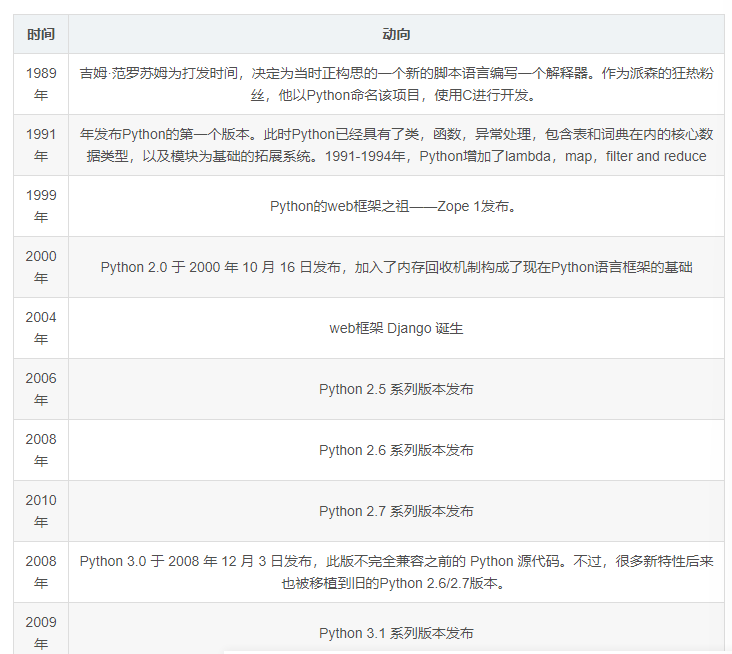Screen dimensions: 732x654
Task: Click the 时间 column header
Action: (41, 34)
